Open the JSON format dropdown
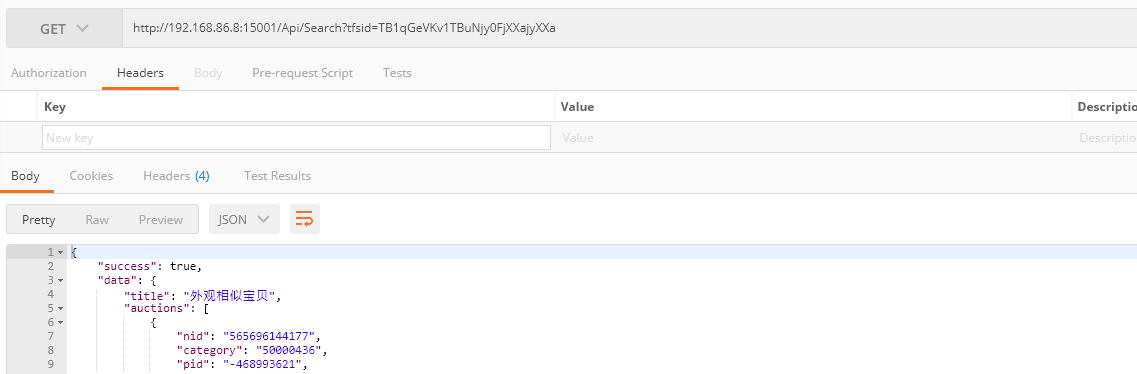Viewport: 1137px width, 374px height. (244, 219)
